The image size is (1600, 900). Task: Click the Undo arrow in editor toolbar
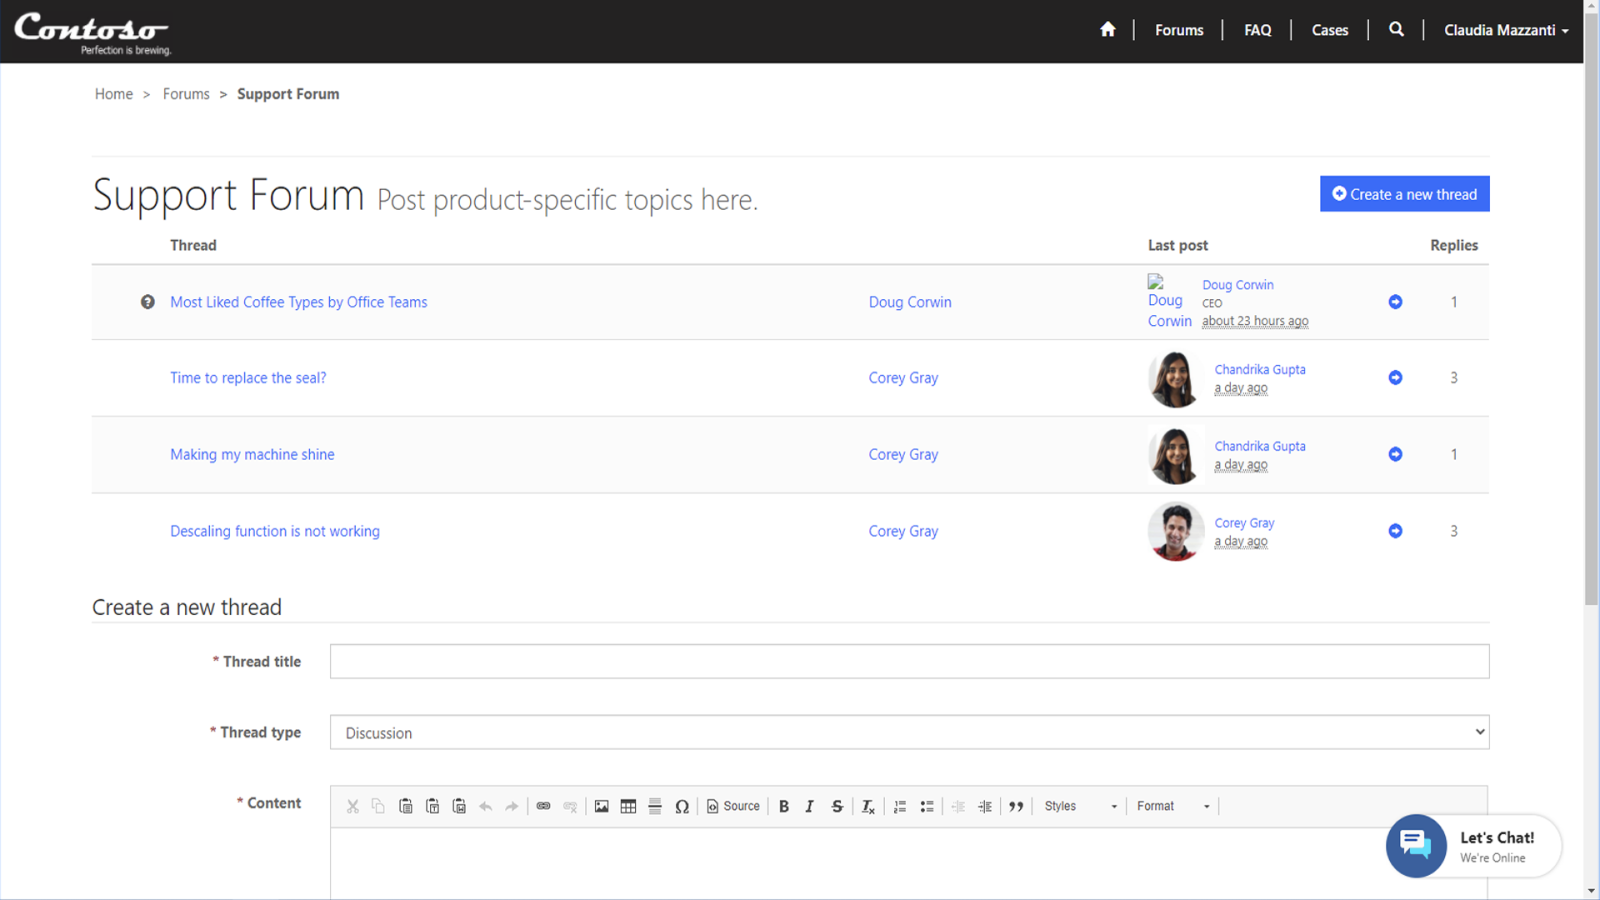tap(485, 806)
